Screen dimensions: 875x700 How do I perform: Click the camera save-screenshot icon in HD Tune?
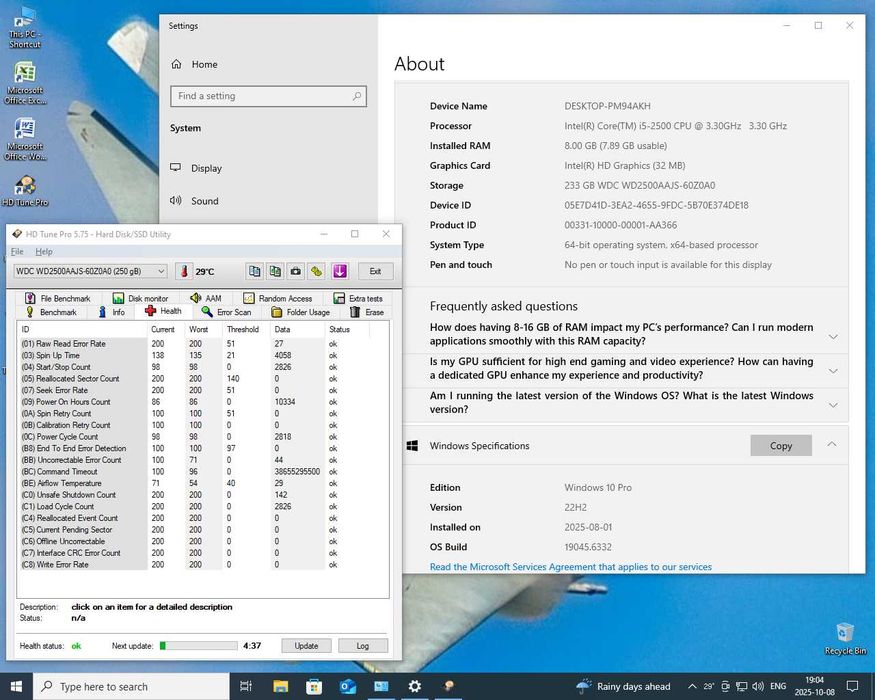pyautogui.click(x=296, y=271)
